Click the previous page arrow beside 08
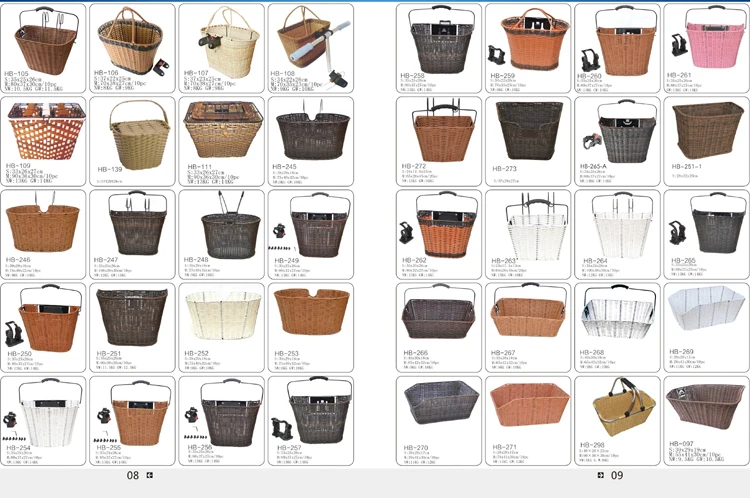Image resolution: width=750 pixels, height=498 pixels. tap(150, 475)
